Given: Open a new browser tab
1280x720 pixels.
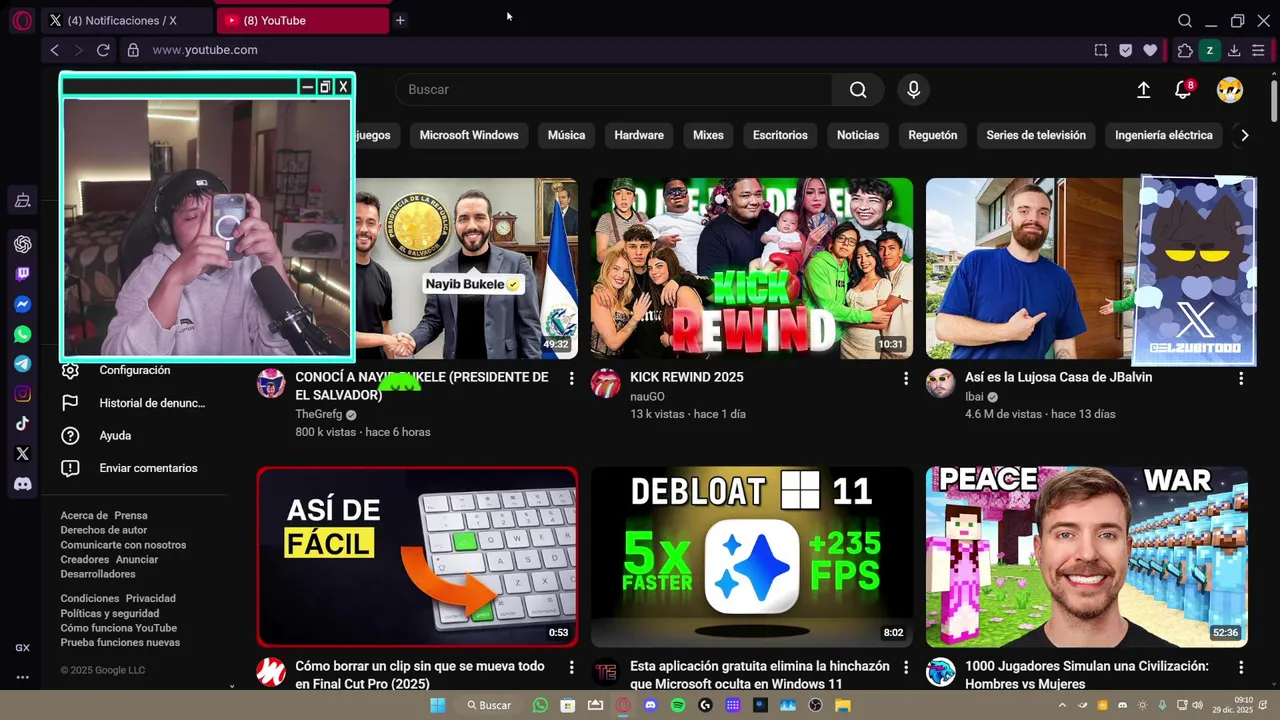Looking at the screenshot, I should pos(400,20).
